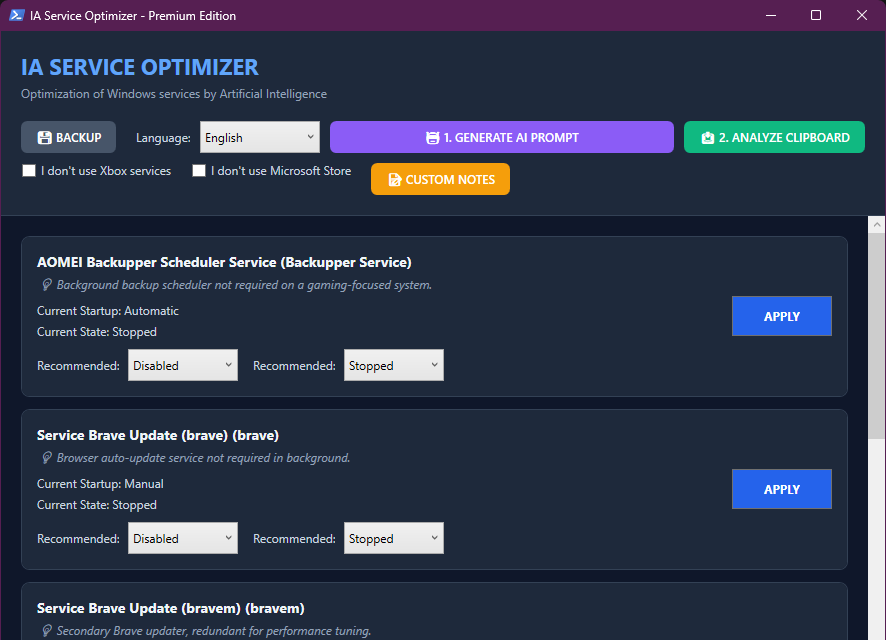Viewport: 886px width, 640px height.
Task: Check 'I don't use Microsoft Store'
Action: [199, 171]
